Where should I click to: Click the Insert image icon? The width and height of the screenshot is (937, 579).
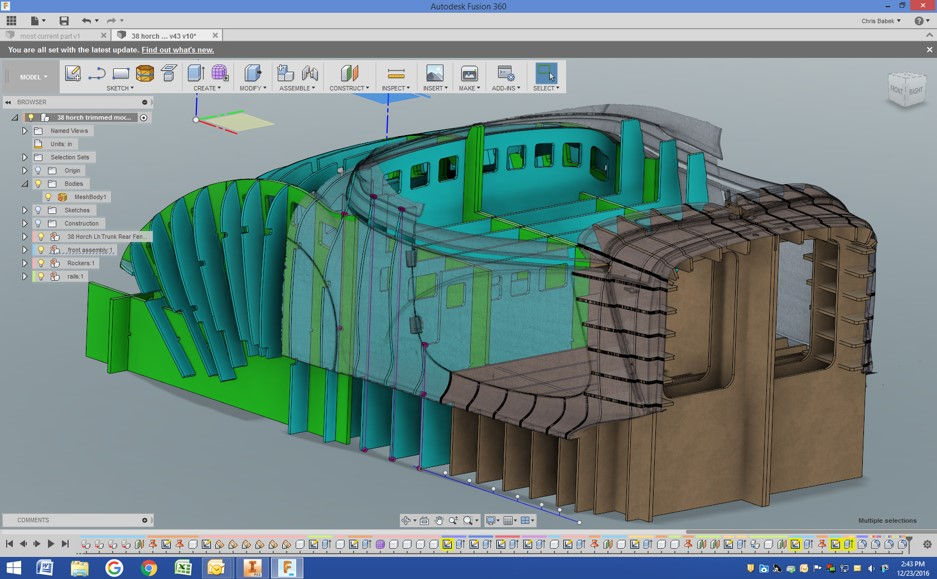tap(434, 73)
